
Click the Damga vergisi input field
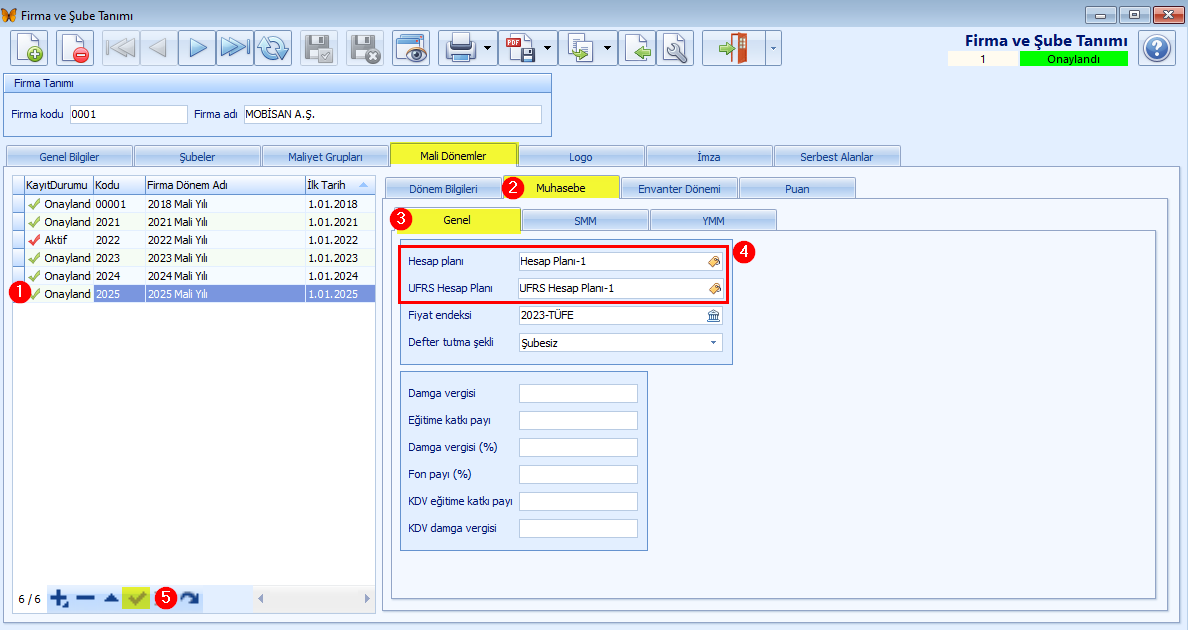pos(578,393)
